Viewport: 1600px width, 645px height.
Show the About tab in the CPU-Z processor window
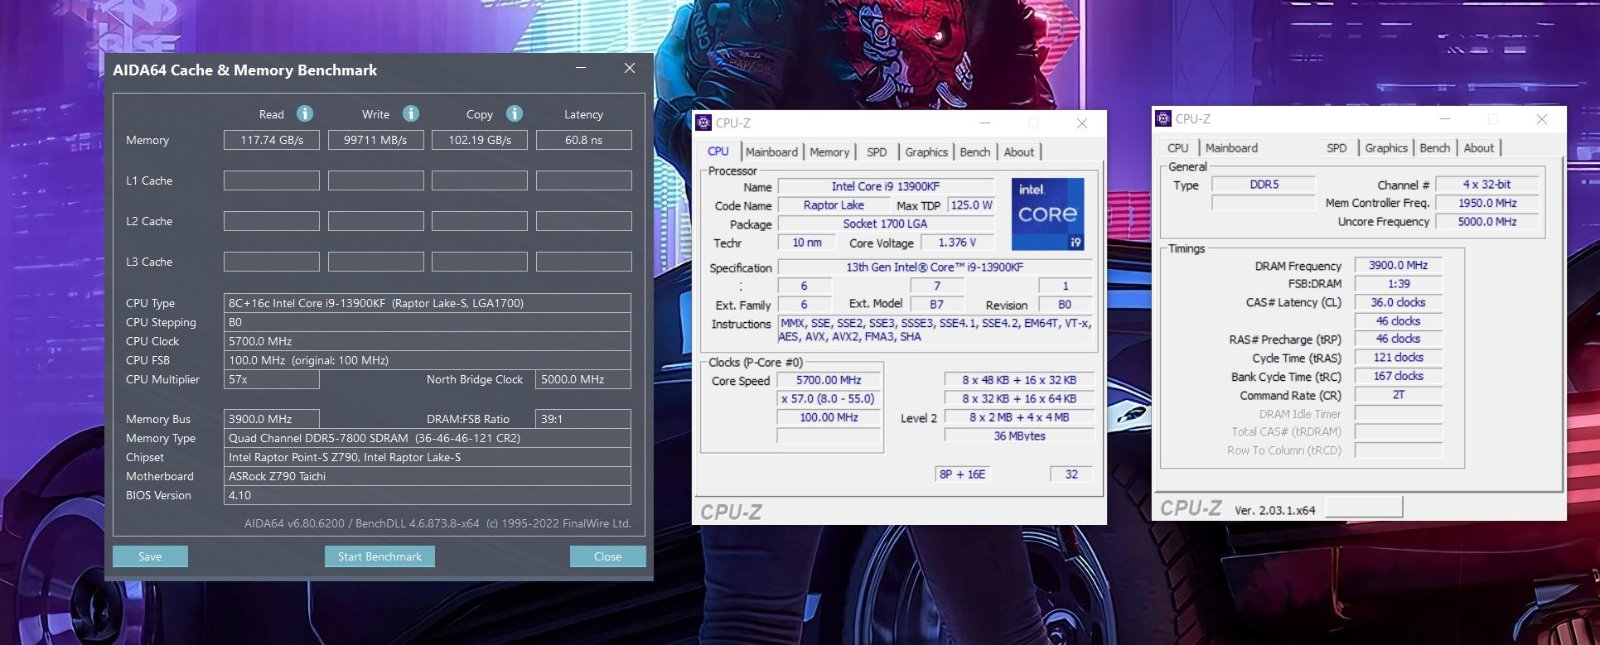[x=1019, y=152]
